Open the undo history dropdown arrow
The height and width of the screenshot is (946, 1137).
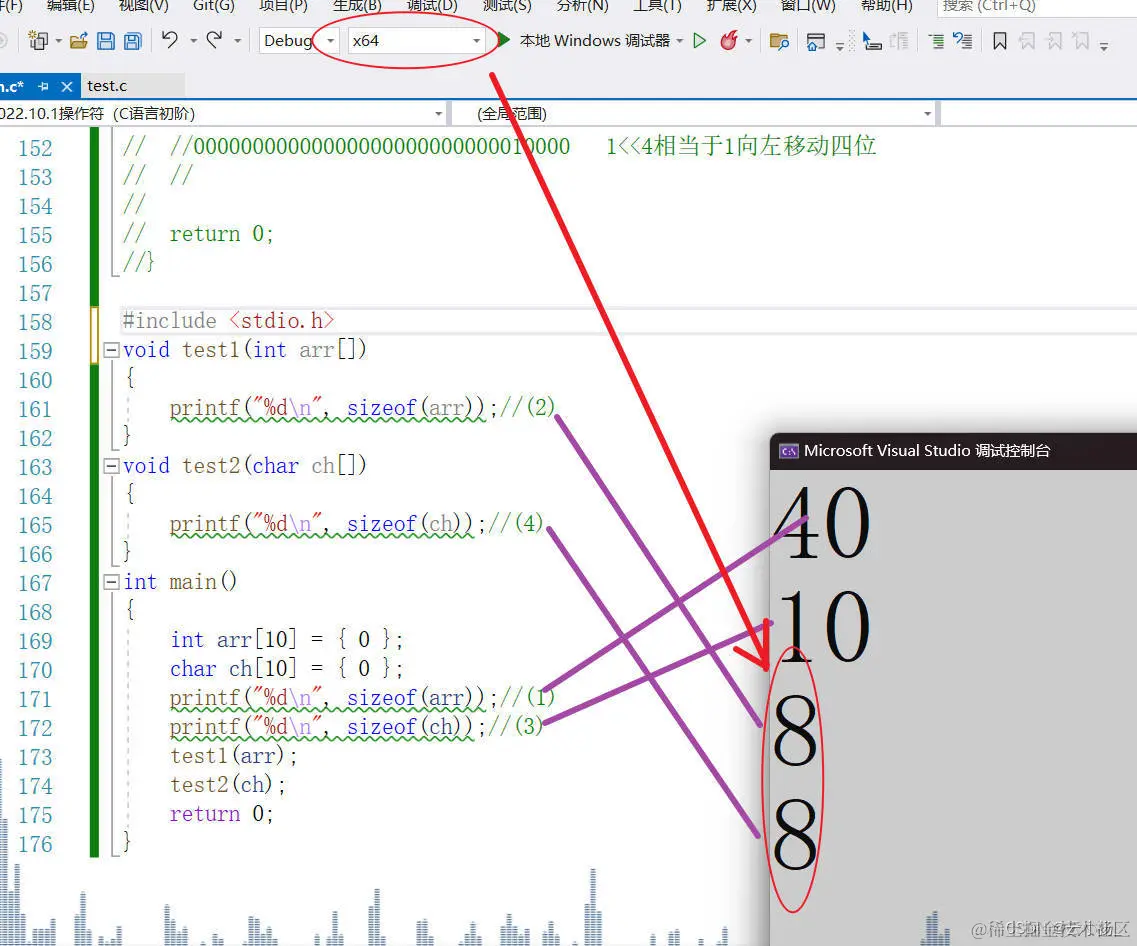(194, 41)
